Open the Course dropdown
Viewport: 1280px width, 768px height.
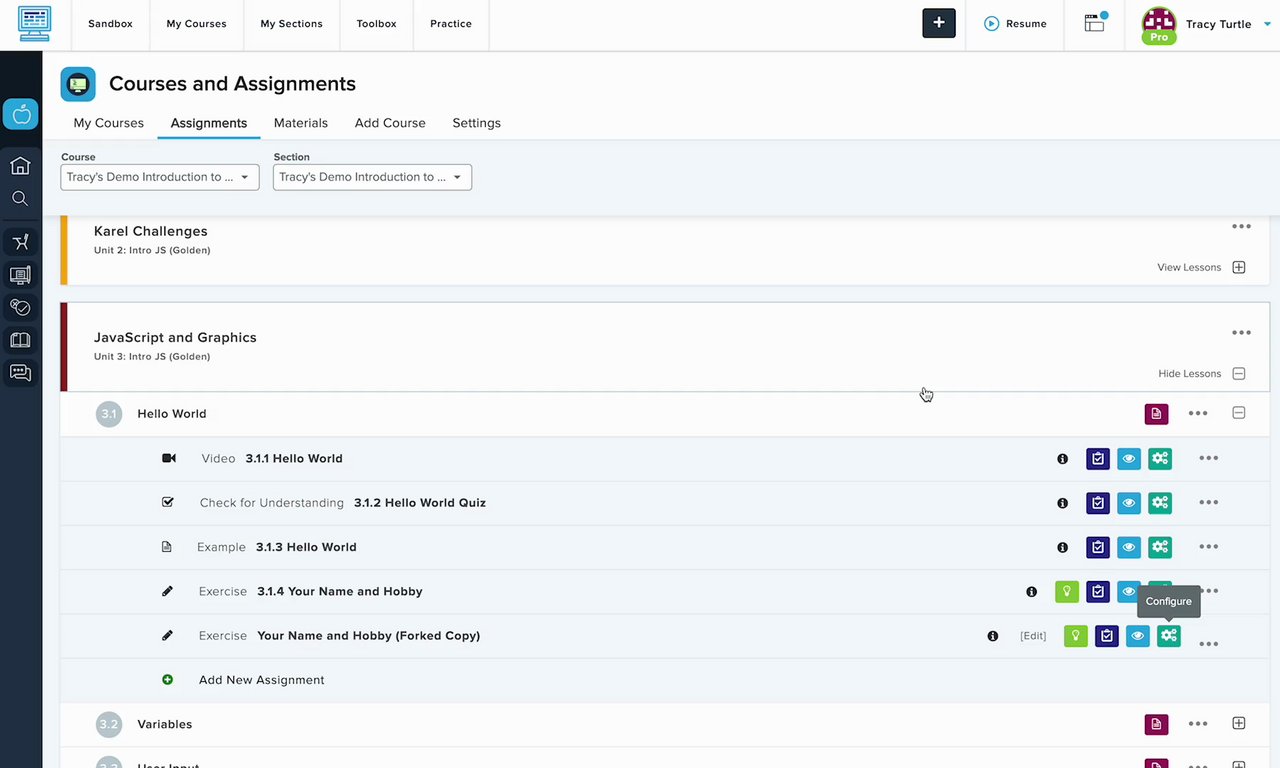coord(160,177)
